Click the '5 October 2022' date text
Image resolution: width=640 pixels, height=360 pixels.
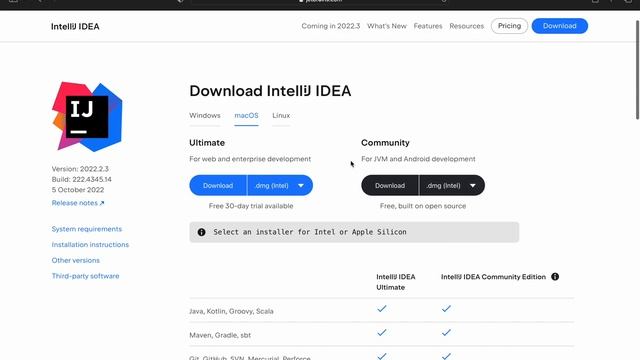pos(78,190)
